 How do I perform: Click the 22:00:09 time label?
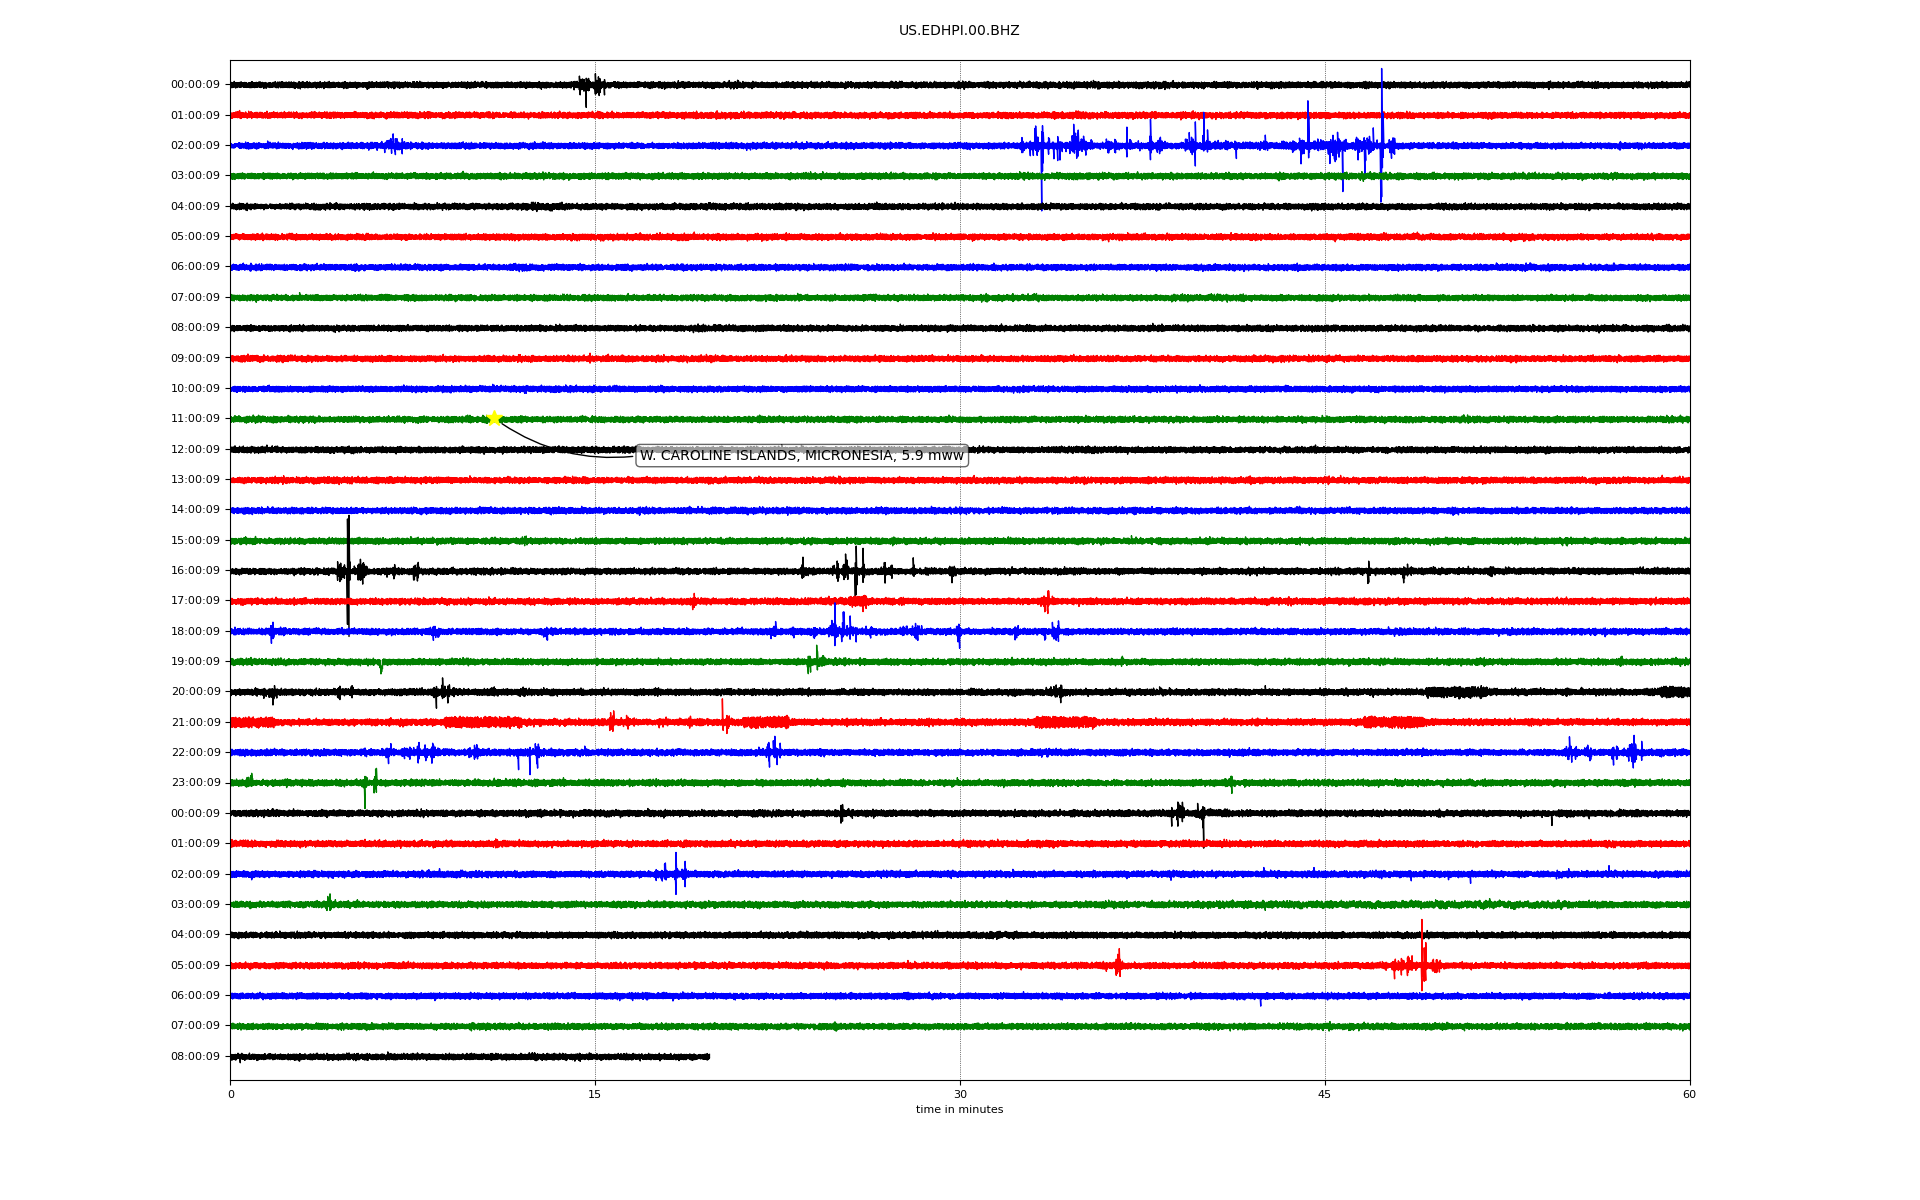click(195, 753)
